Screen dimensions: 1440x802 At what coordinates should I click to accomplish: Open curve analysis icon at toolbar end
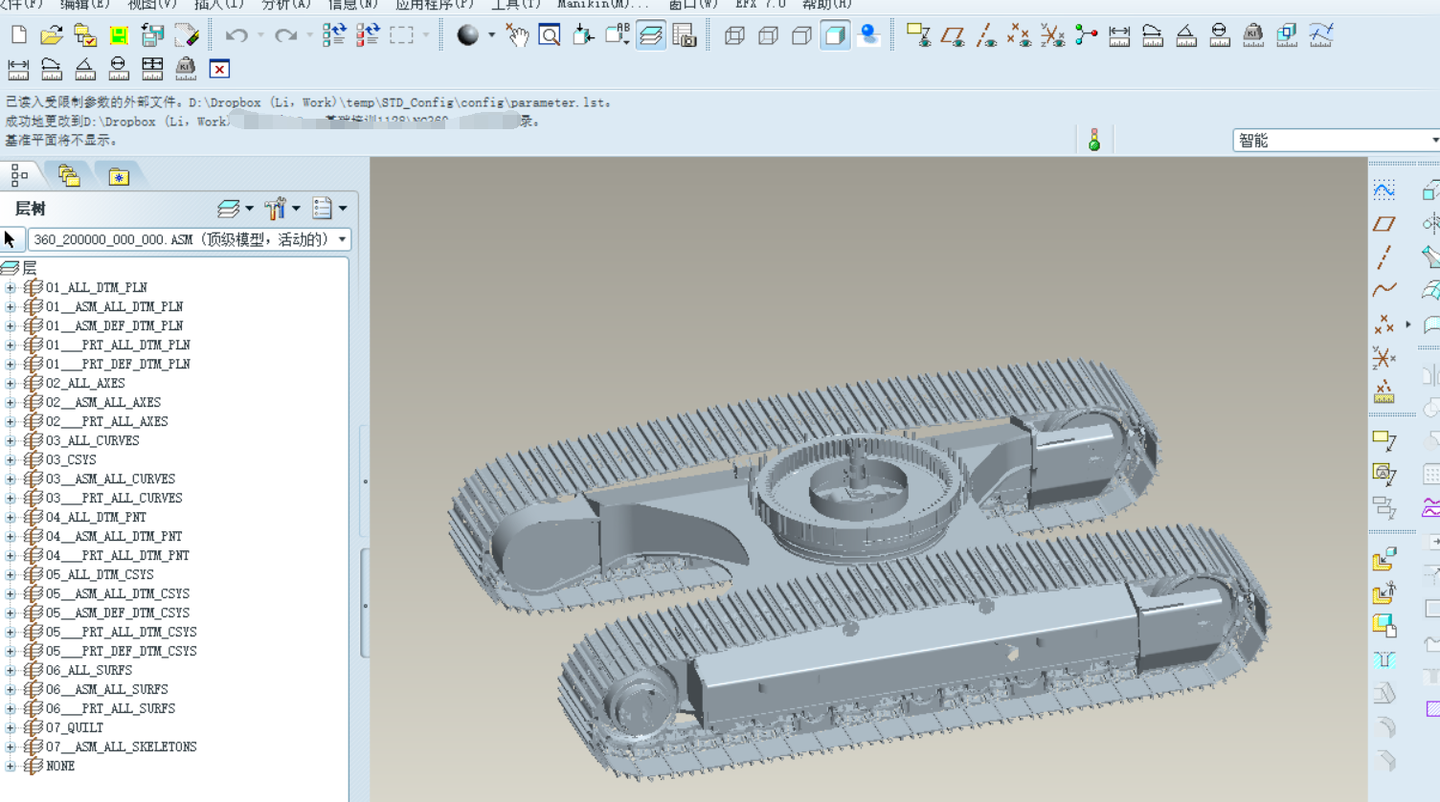pyautogui.click(x=1321, y=36)
